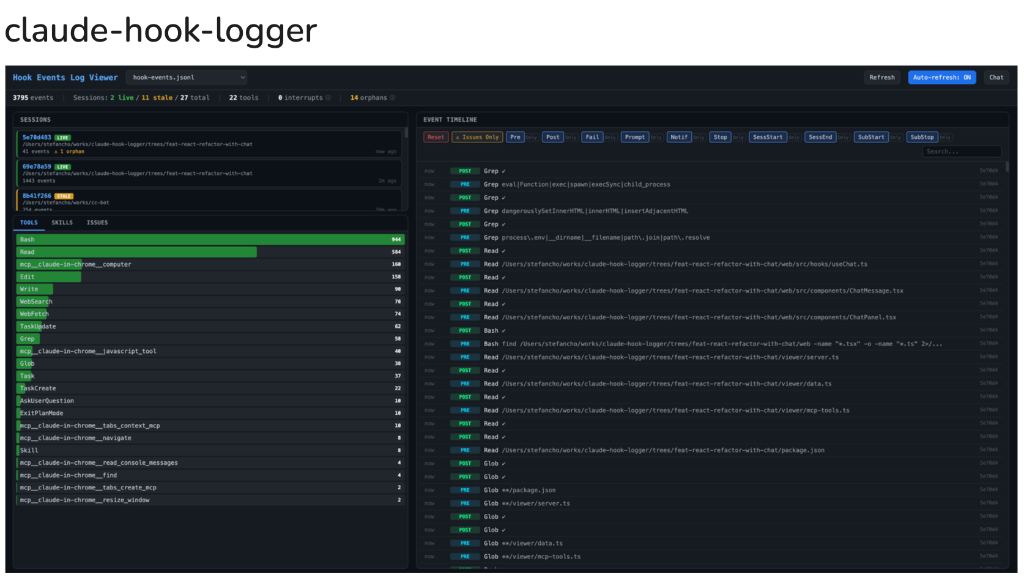Open the Read useChat.ts event
The height and width of the screenshot is (579, 1024).
coord(712,264)
